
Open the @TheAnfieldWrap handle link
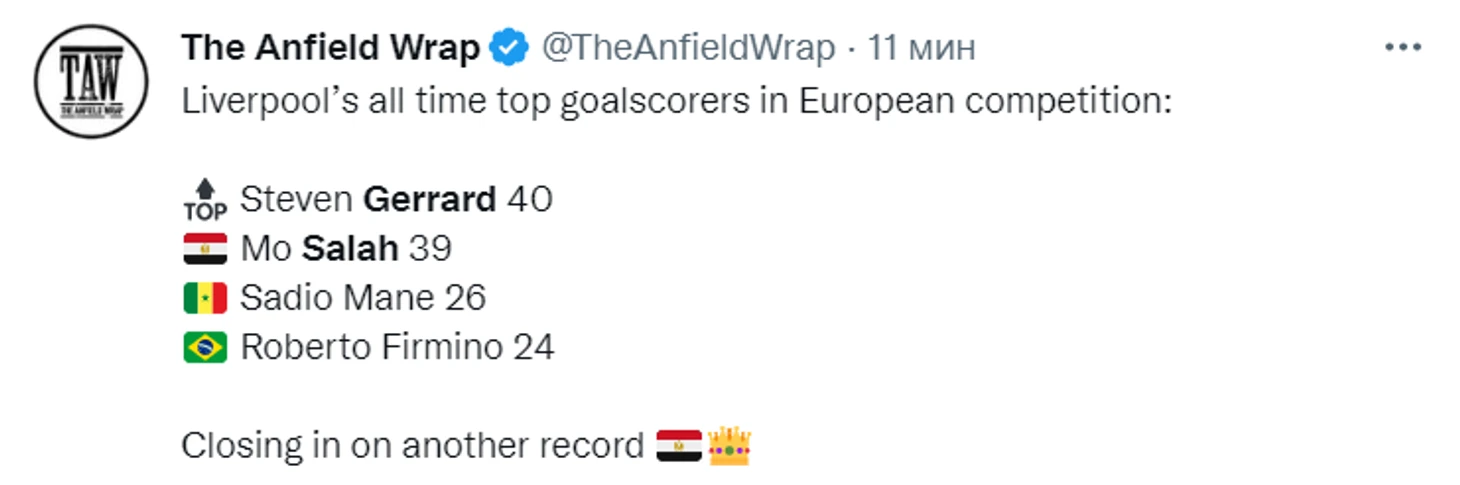pyautogui.click(x=688, y=48)
